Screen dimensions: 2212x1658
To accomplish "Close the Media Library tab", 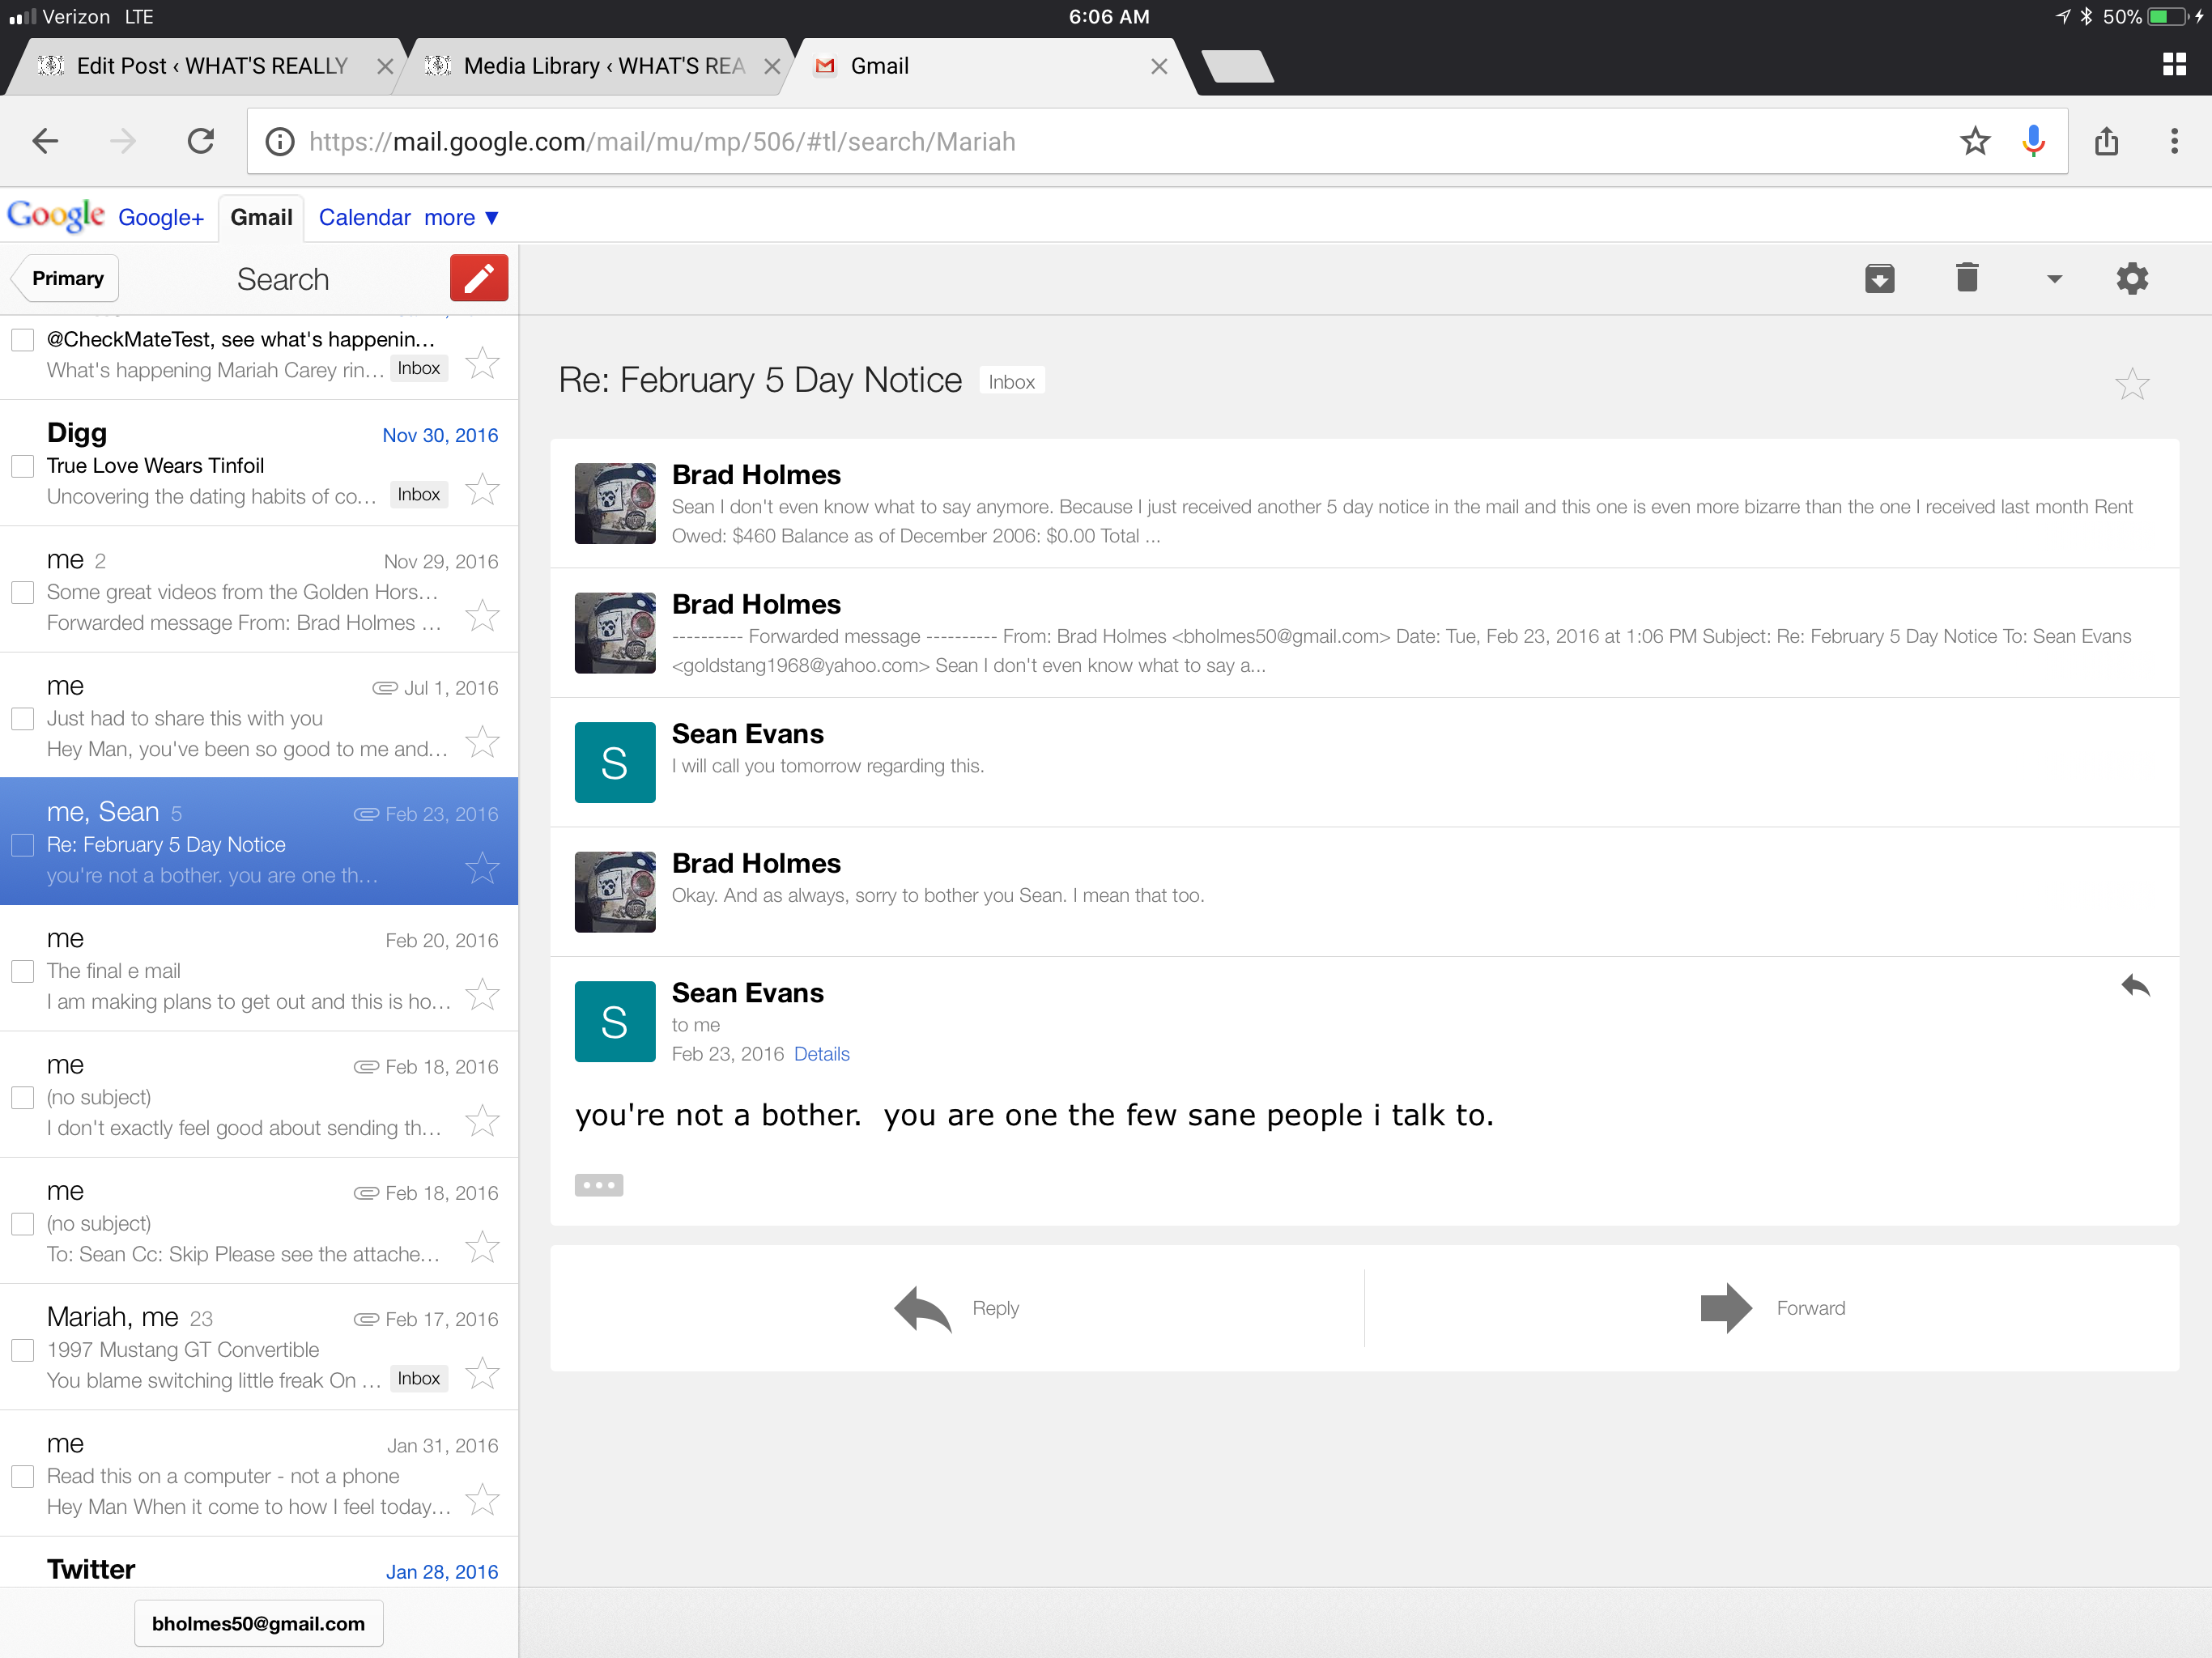I will click(x=772, y=66).
